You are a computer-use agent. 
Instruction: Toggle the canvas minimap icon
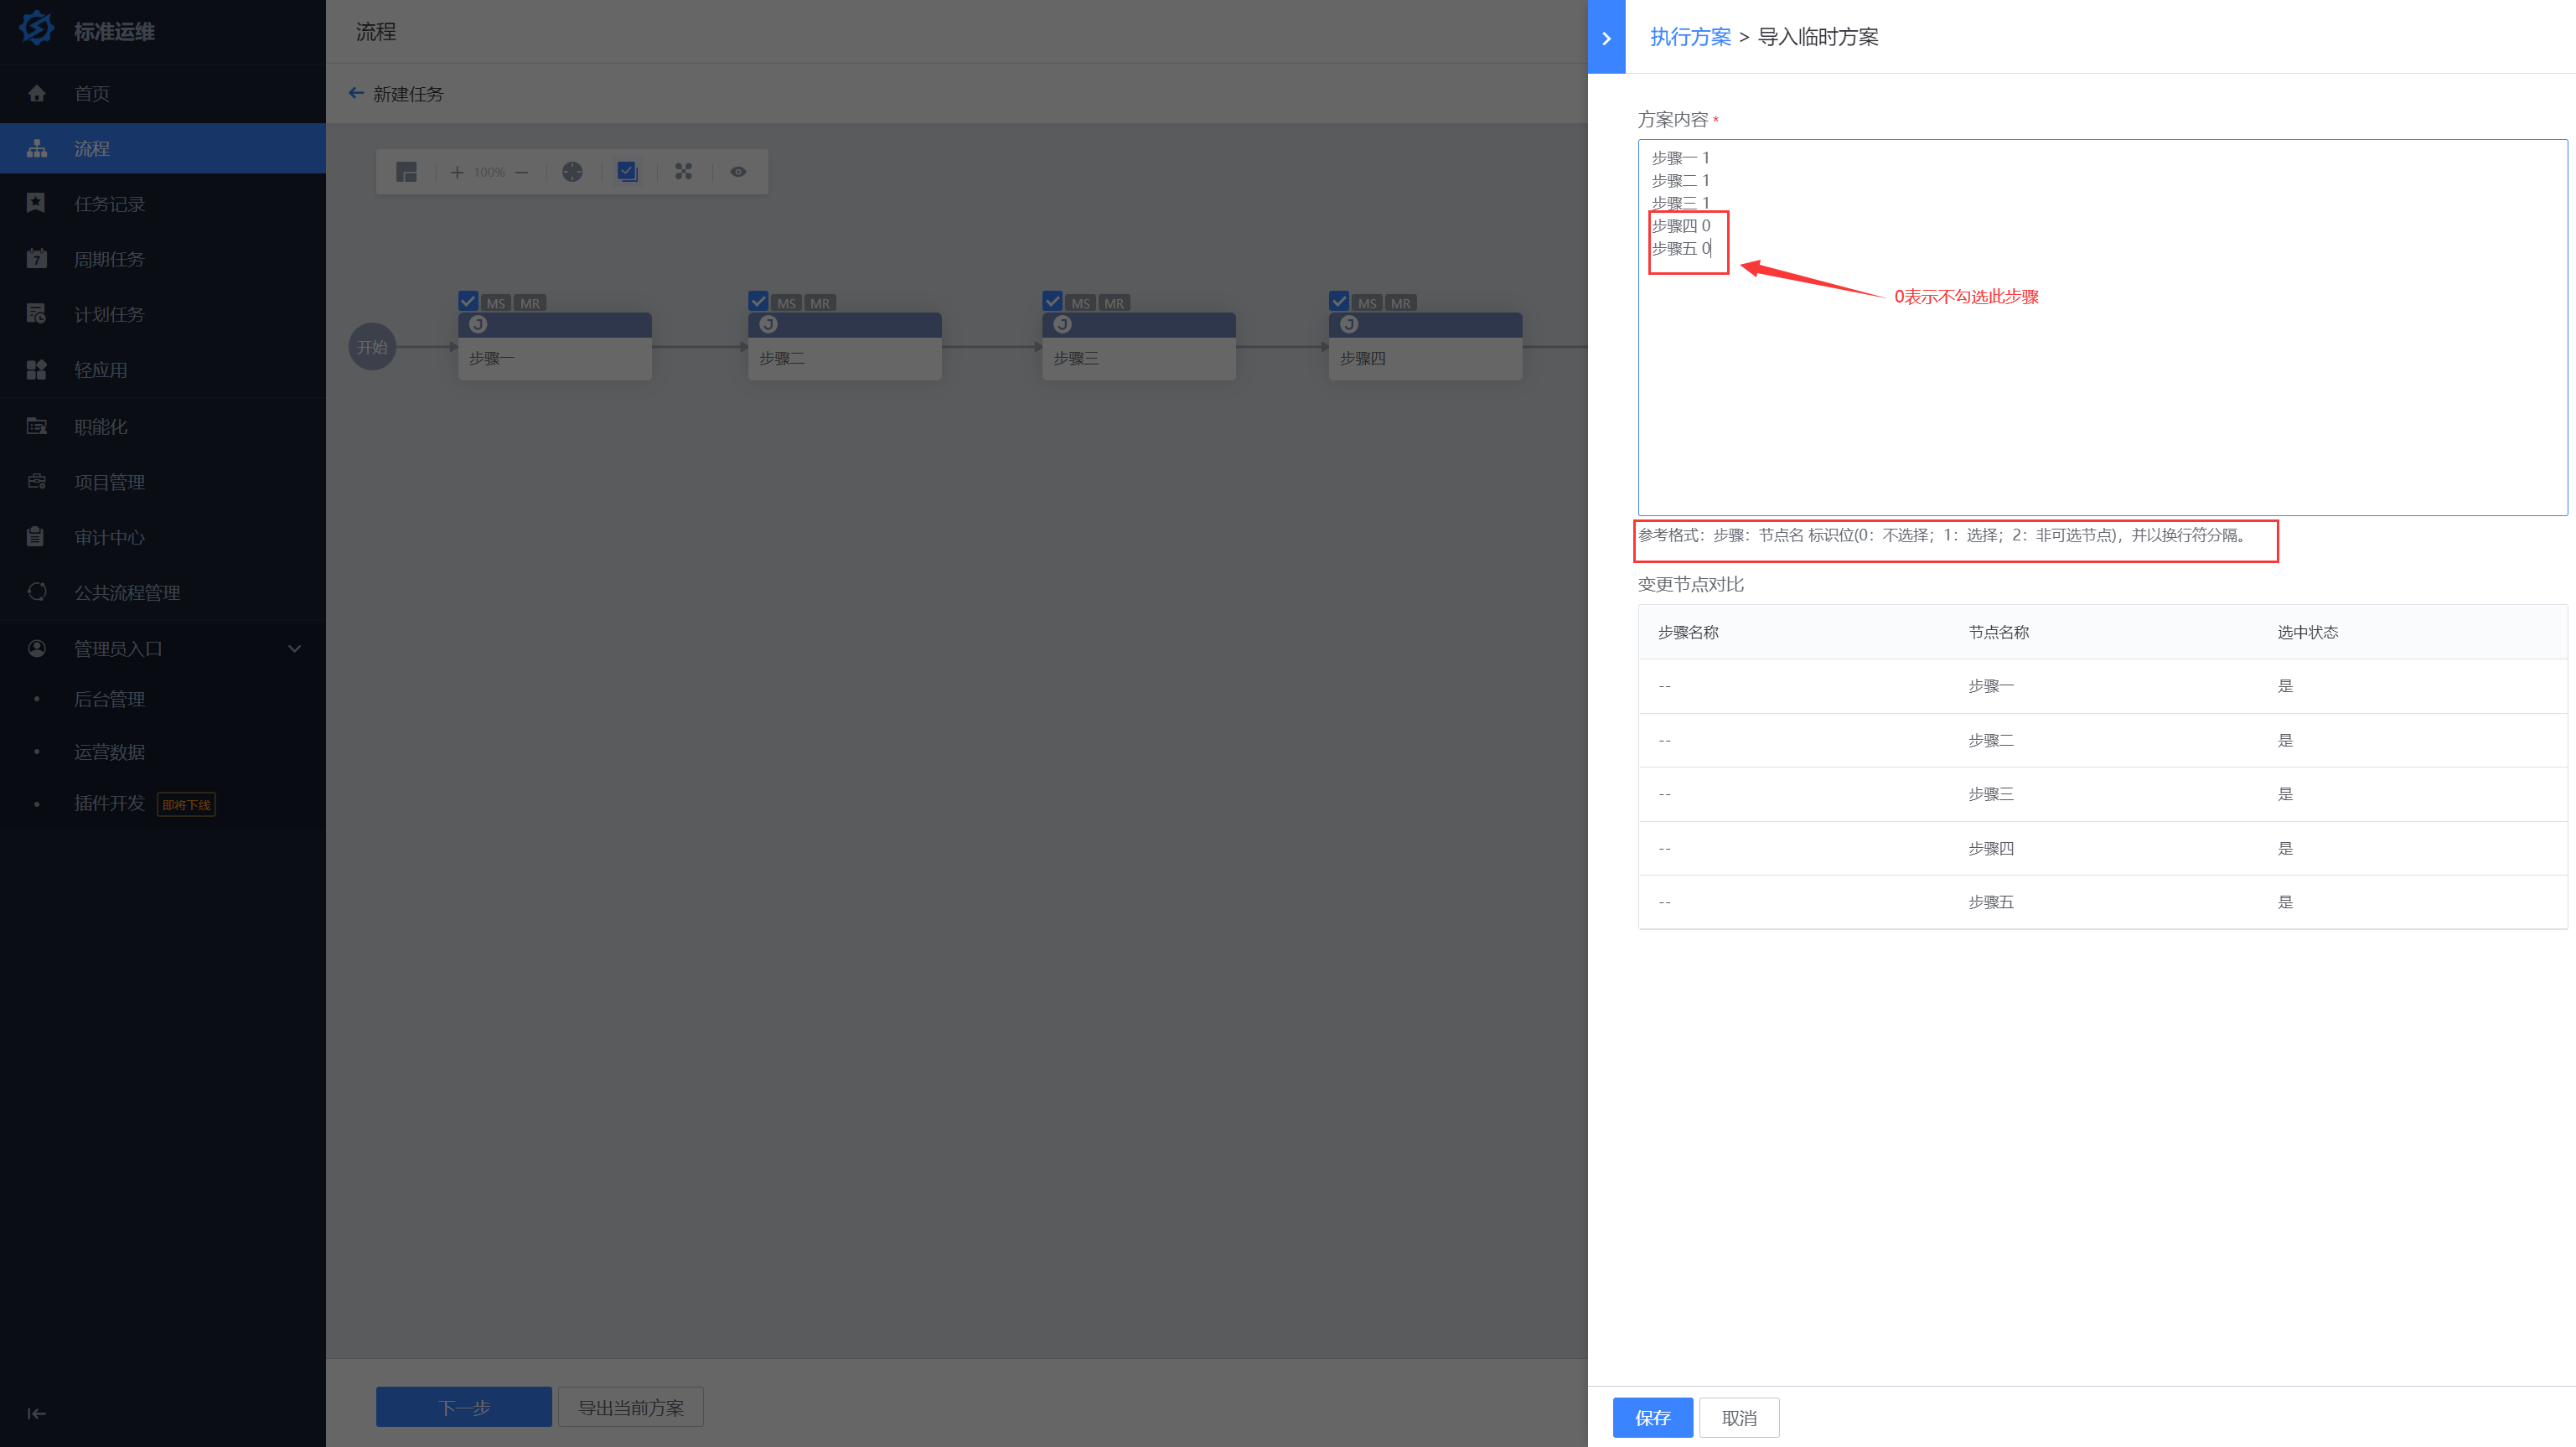point(406,172)
